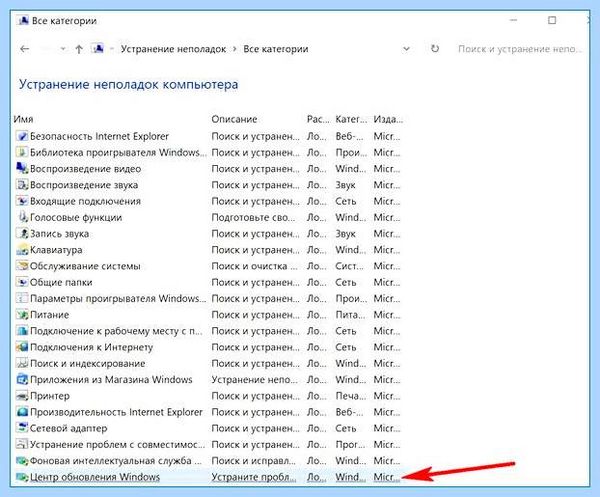Image resolution: width=600 pixels, height=497 pixels.
Task: Launch Воспроизведение звука troubleshooter
Action: 84,185
